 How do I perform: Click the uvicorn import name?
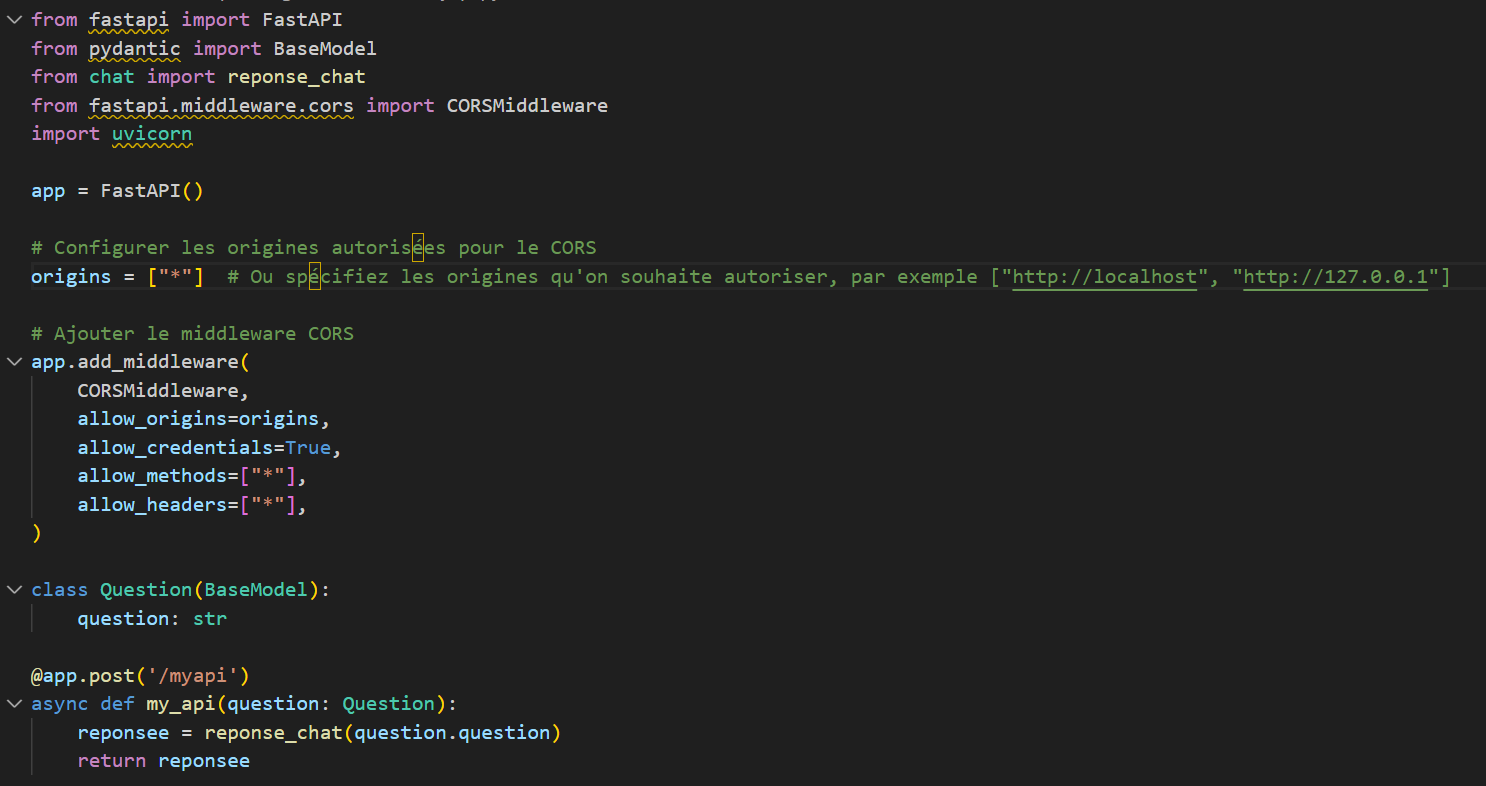click(x=151, y=134)
